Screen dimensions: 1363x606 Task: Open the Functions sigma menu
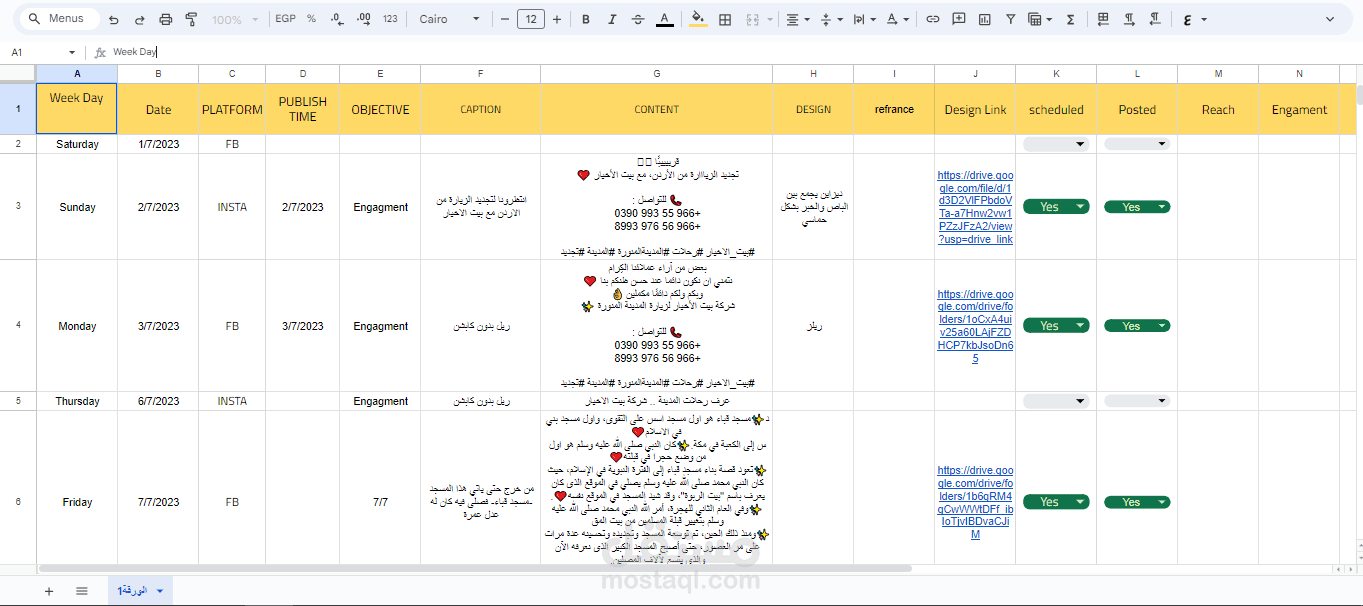(1071, 19)
